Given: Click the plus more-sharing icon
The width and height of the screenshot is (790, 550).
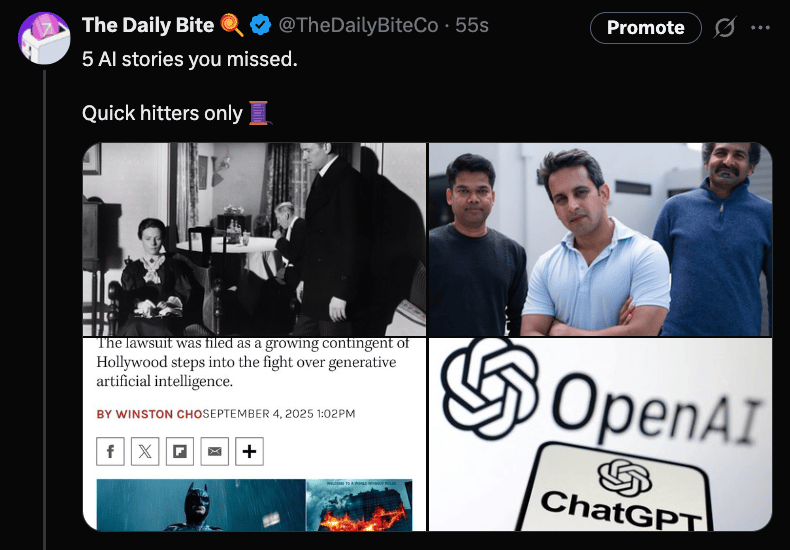Looking at the screenshot, I should pyautogui.click(x=249, y=451).
